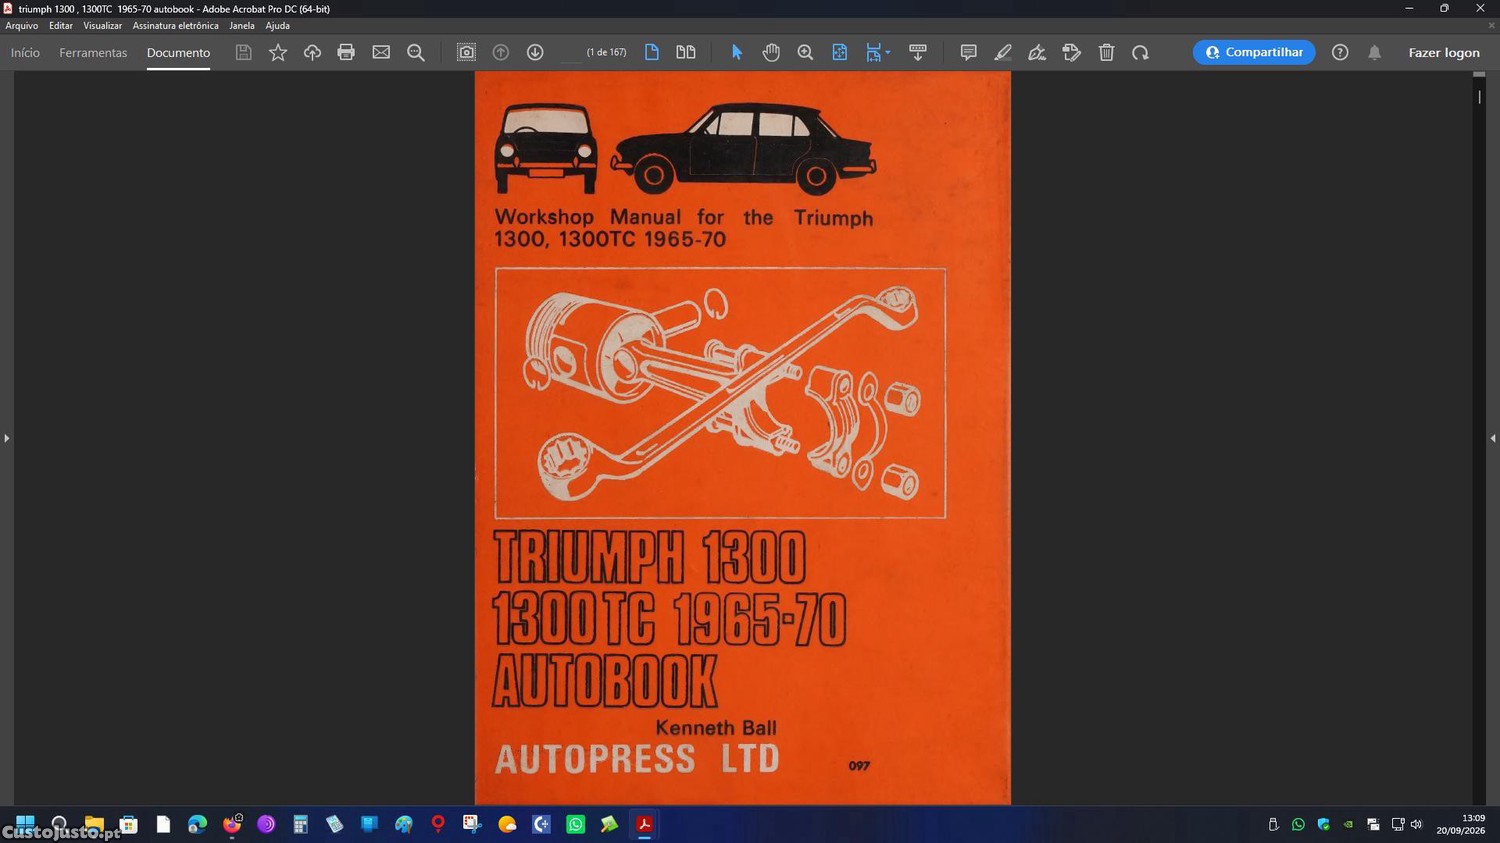Select the highlight text pen tool
The width and height of the screenshot is (1500, 843).
tap(1003, 52)
